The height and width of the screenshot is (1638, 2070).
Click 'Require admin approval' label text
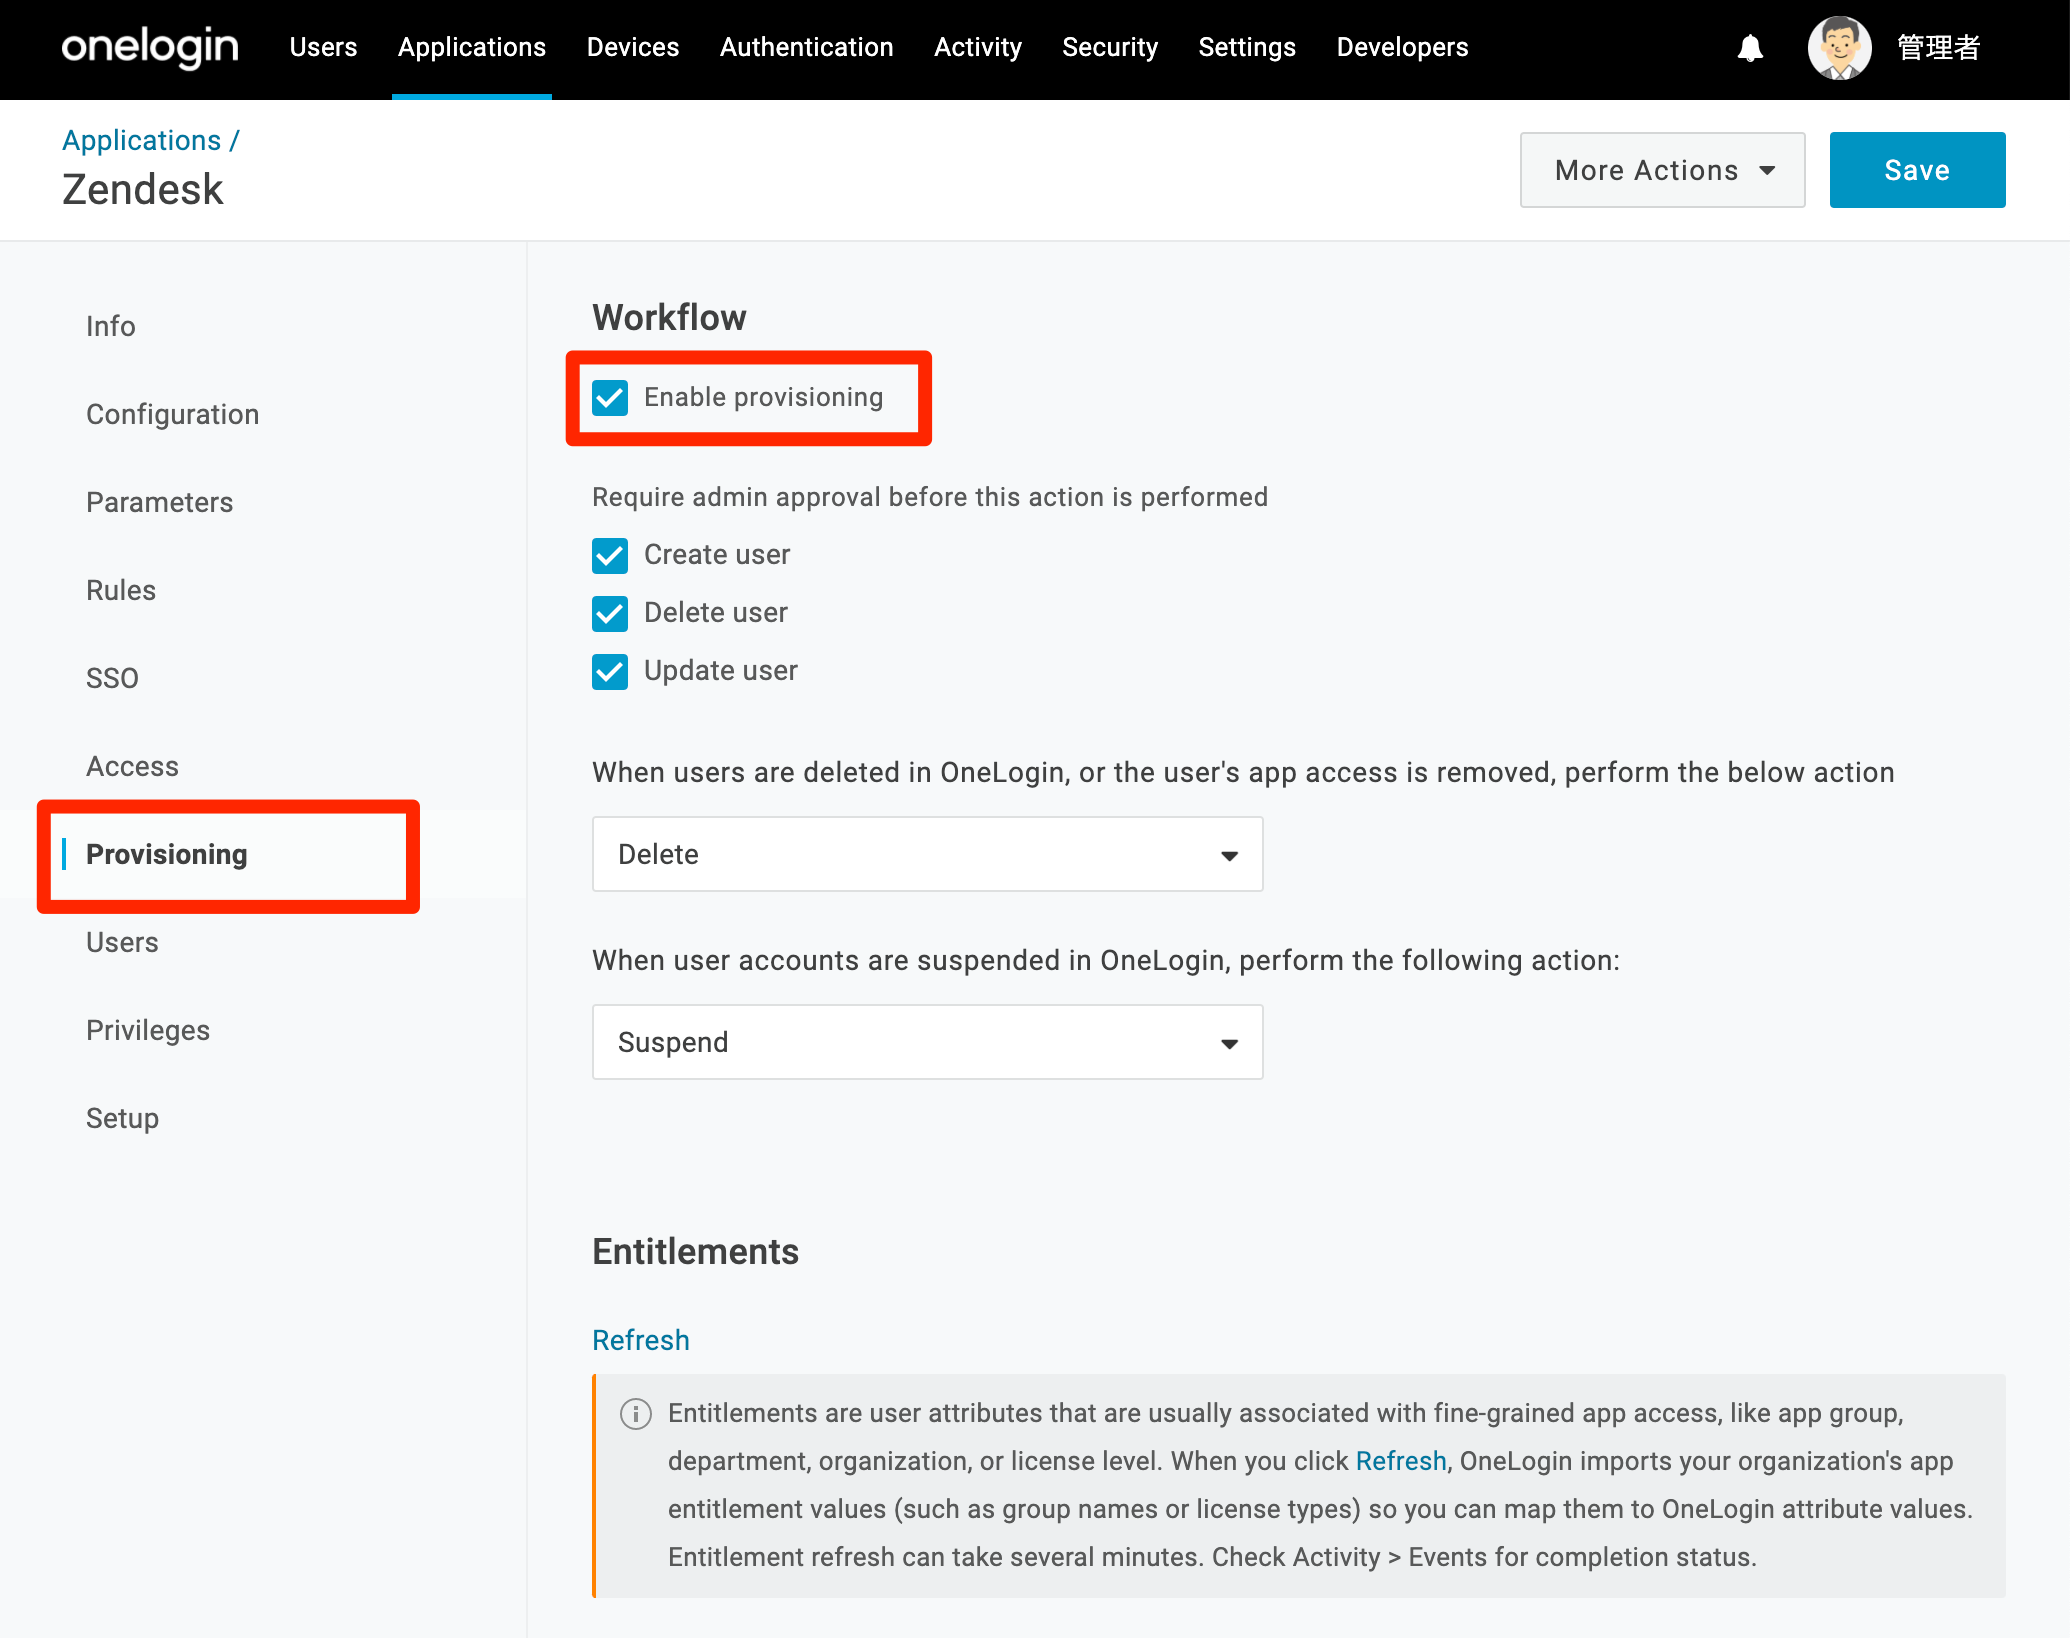930,497
